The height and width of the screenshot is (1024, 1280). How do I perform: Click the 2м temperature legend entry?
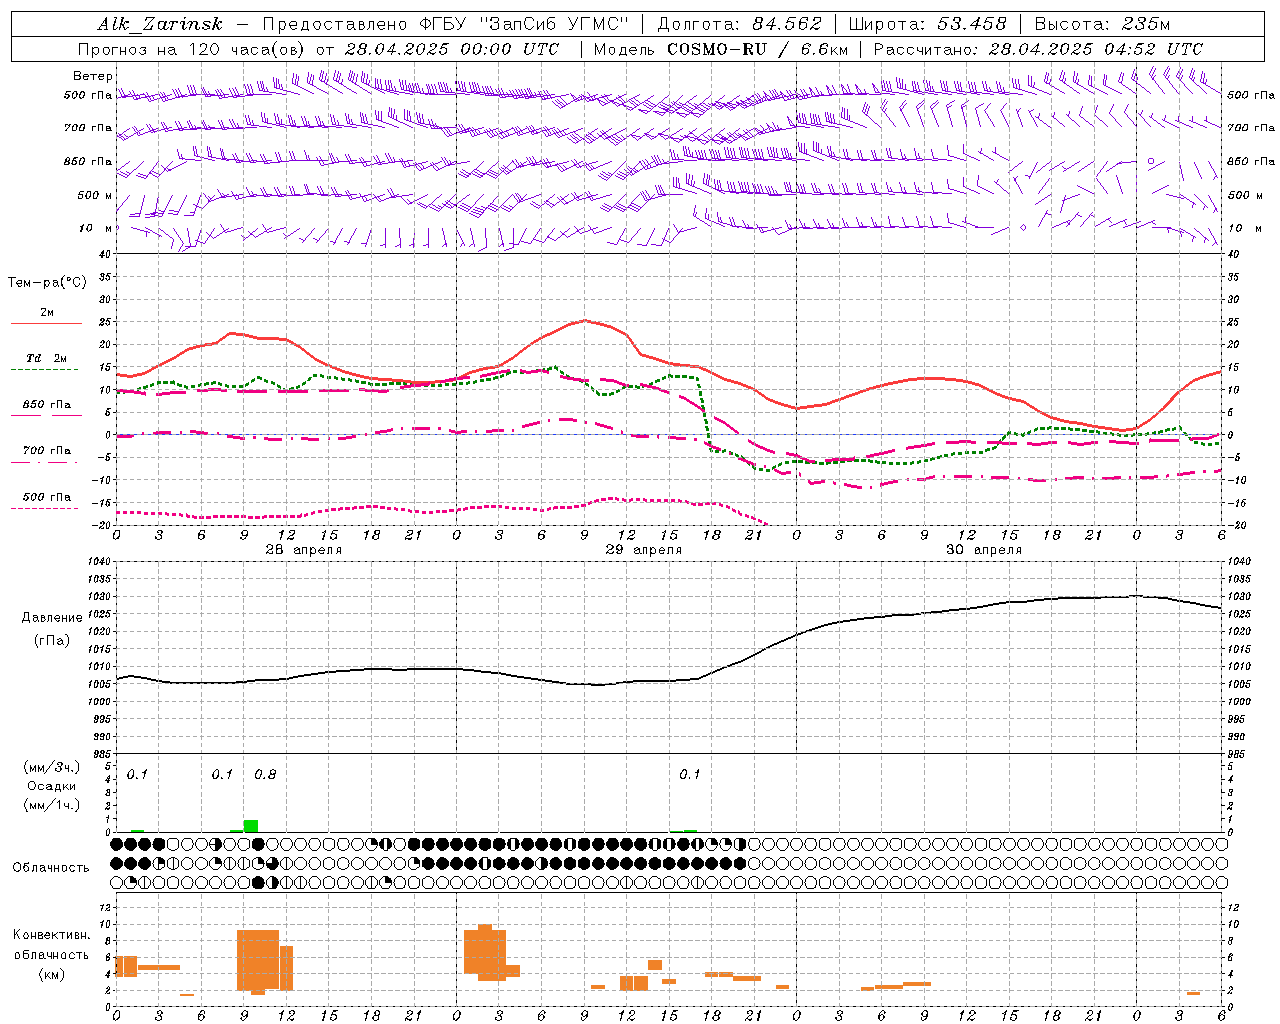47,313
